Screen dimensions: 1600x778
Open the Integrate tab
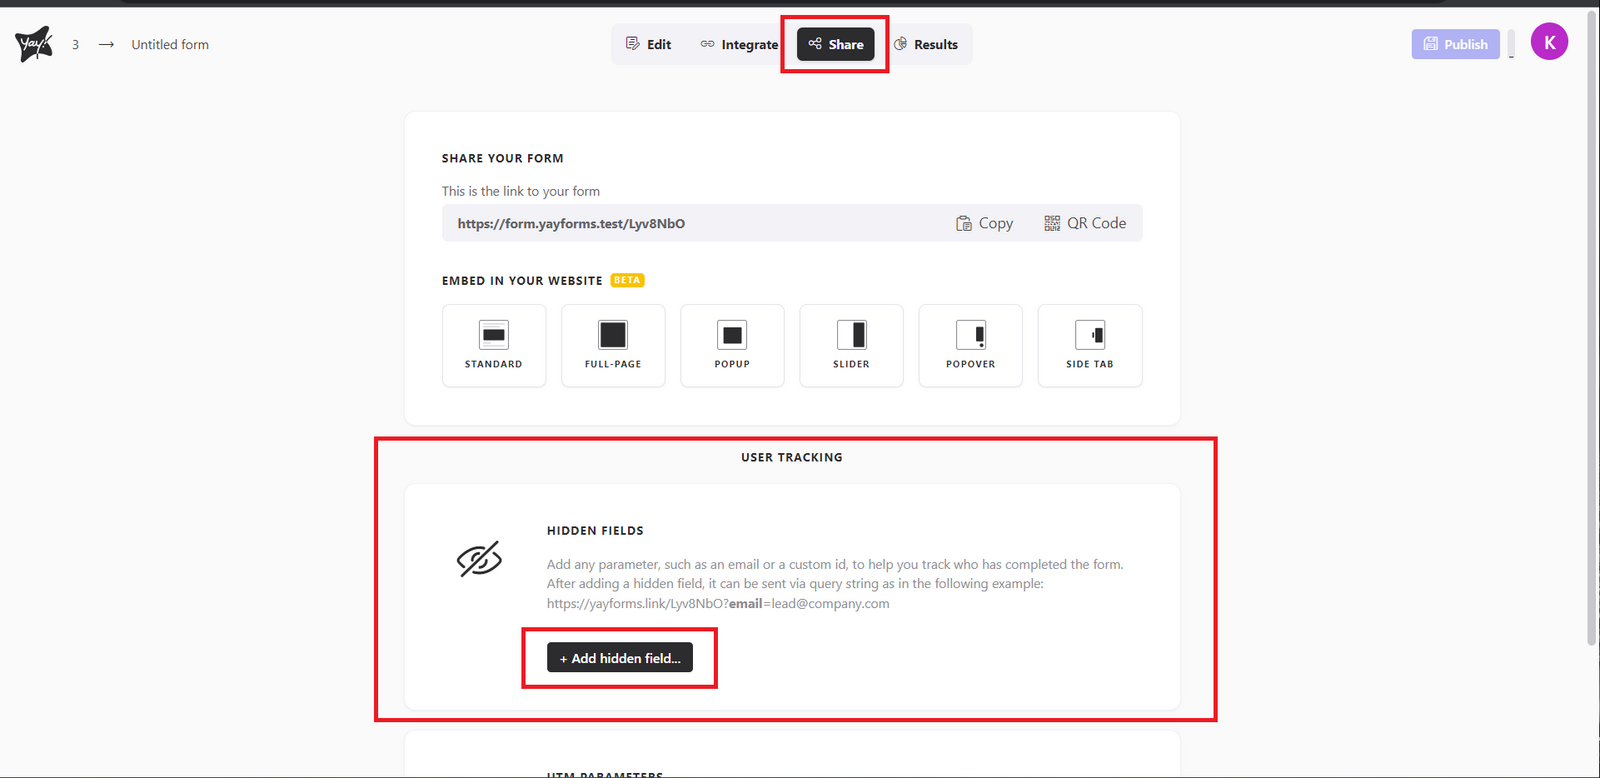[739, 44]
